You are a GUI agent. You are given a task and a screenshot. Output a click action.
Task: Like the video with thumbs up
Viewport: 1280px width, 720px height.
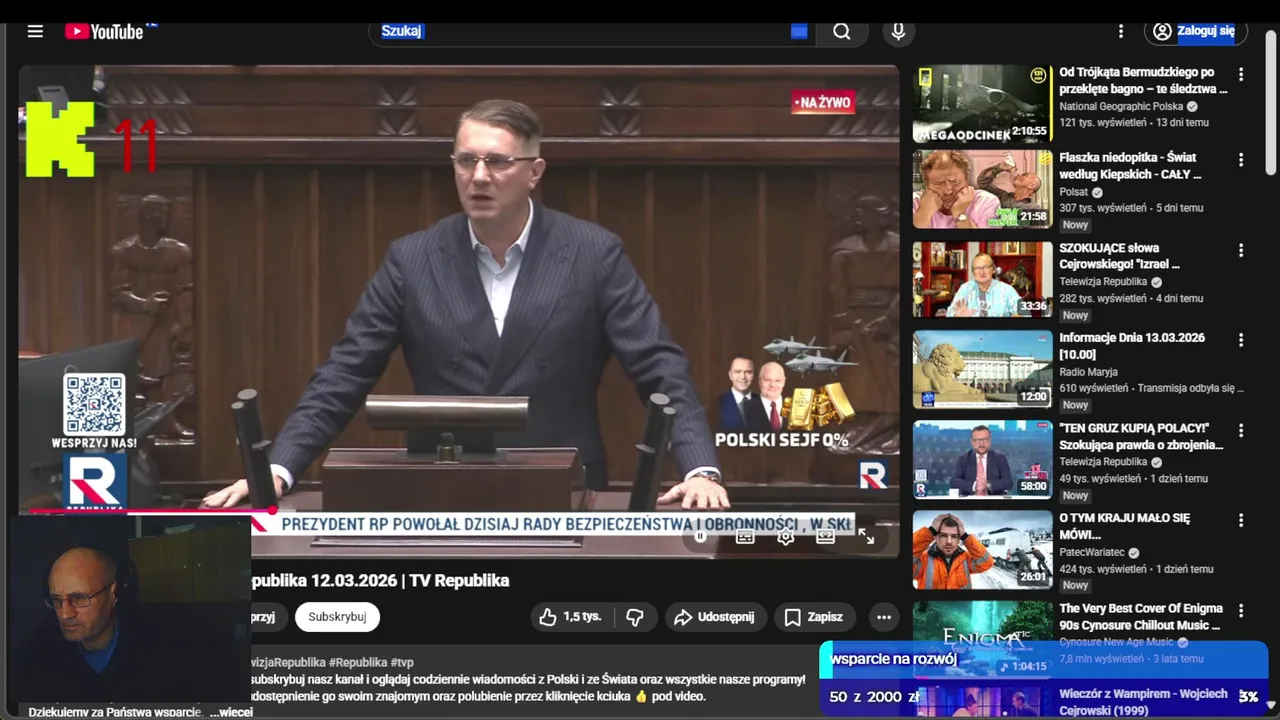point(571,617)
